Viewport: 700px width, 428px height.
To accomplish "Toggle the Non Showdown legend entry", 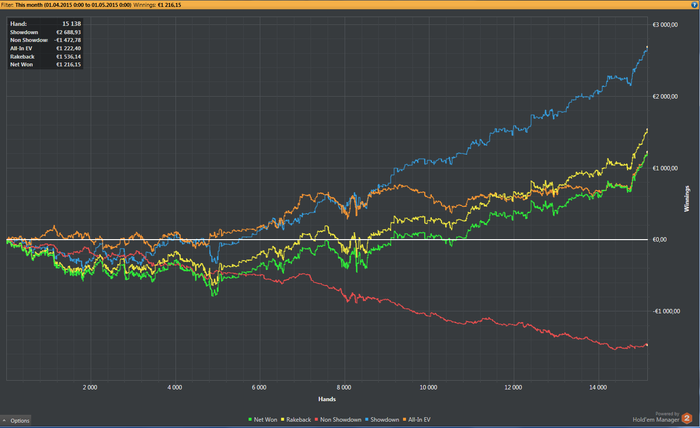I will [338, 420].
